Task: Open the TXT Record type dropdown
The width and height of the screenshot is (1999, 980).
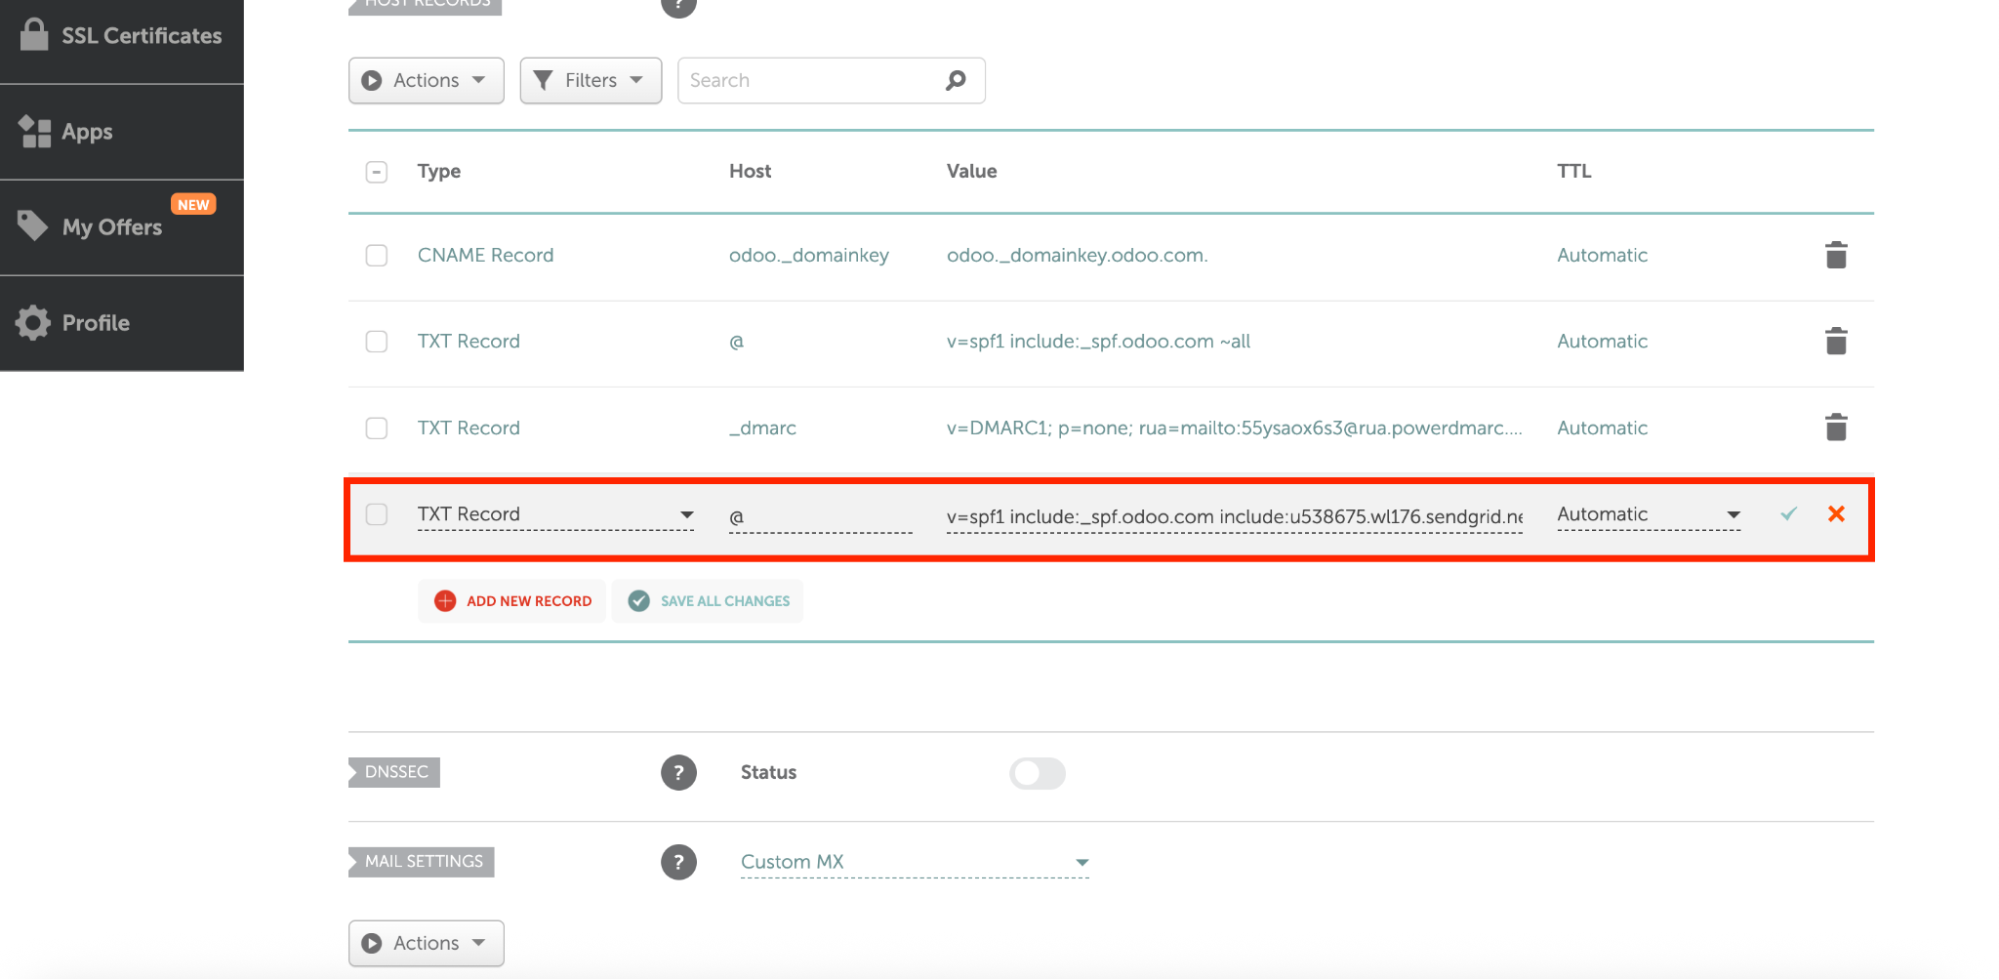Action: coord(687,514)
